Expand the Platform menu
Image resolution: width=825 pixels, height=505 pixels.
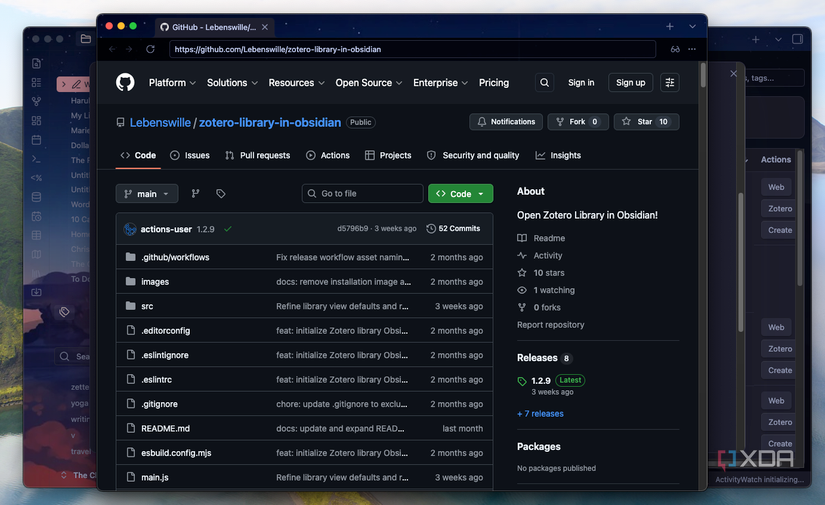pyautogui.click(x=172, y=83)
